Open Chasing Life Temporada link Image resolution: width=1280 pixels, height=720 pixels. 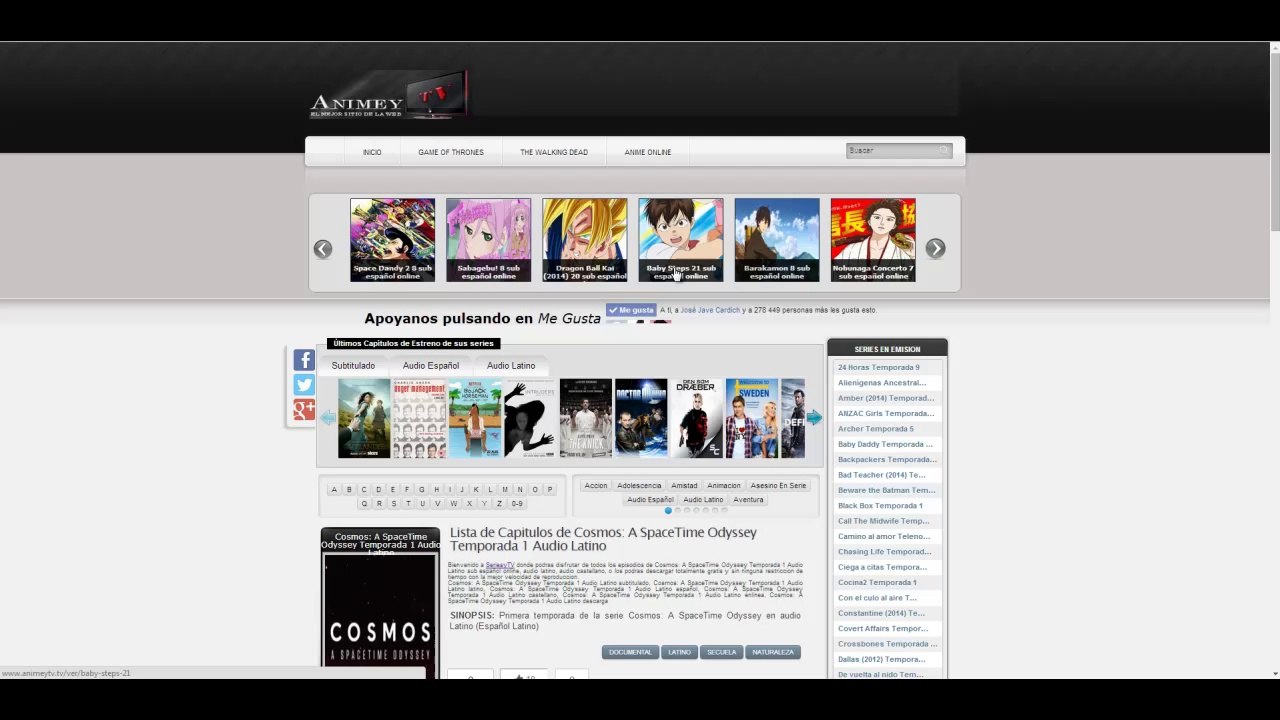(885, 552)
